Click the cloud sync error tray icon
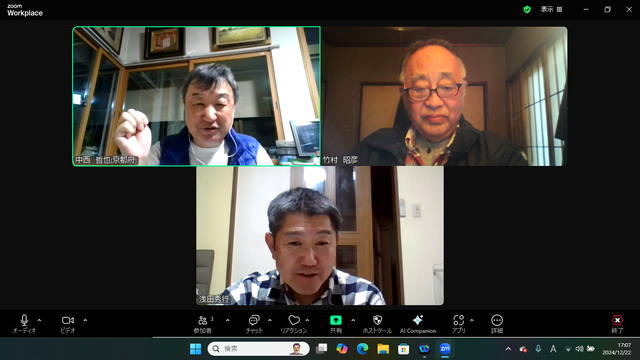 click(x=523, y=349)
